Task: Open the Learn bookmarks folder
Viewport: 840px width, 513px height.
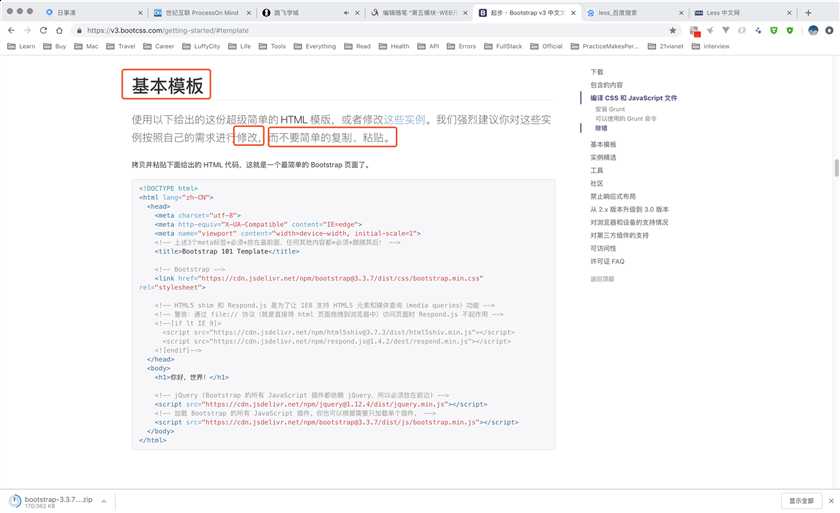Action: pos(21,47)
